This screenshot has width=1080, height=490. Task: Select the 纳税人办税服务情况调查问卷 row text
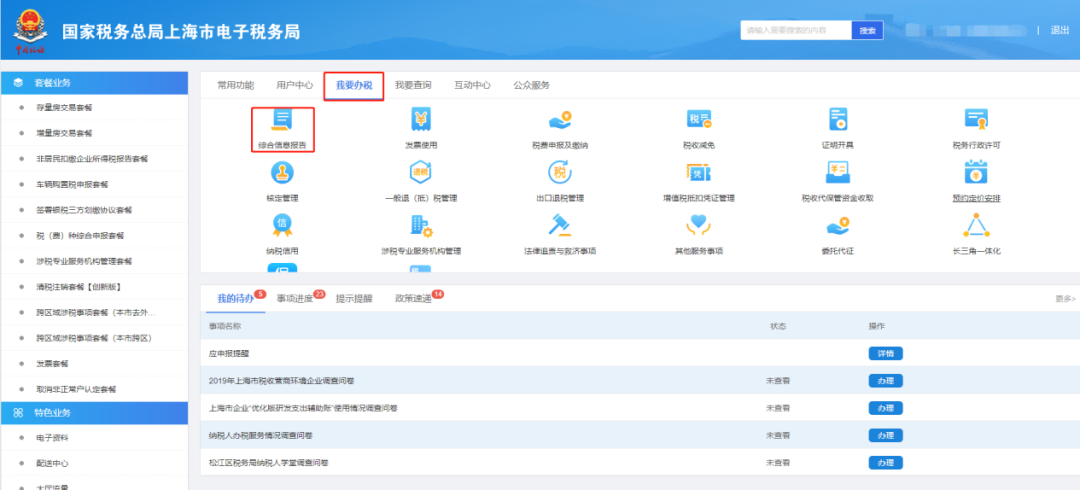coord(262,436)
